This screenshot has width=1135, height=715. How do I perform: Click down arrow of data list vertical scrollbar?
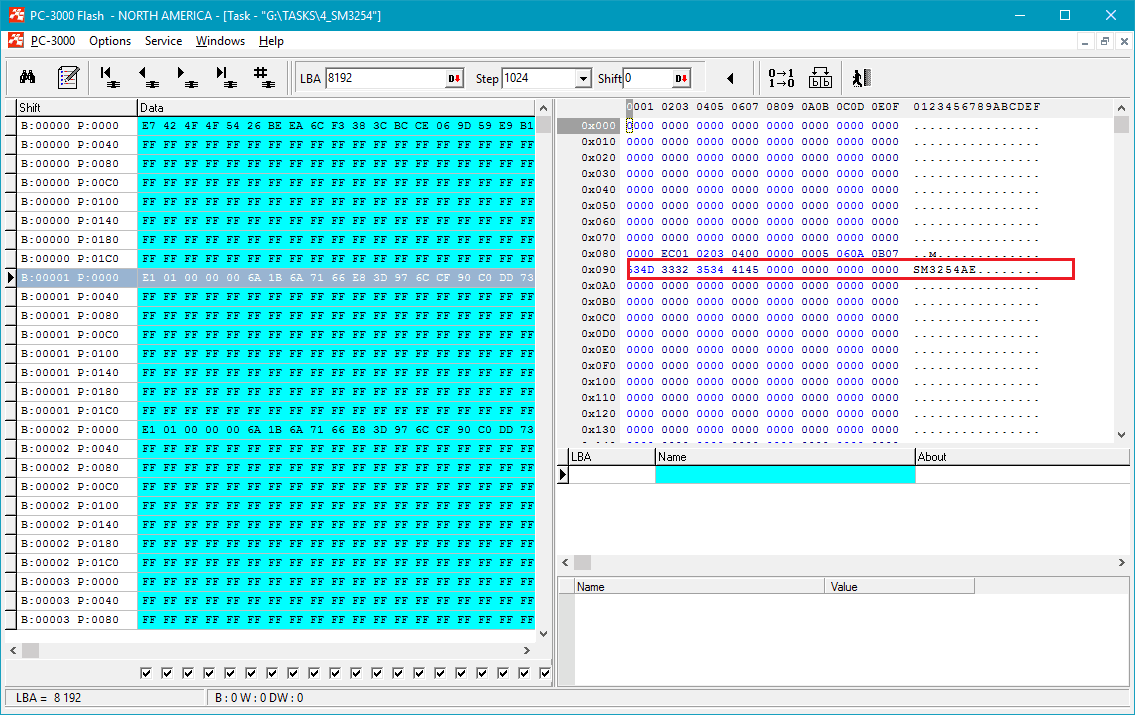point(544,634)
